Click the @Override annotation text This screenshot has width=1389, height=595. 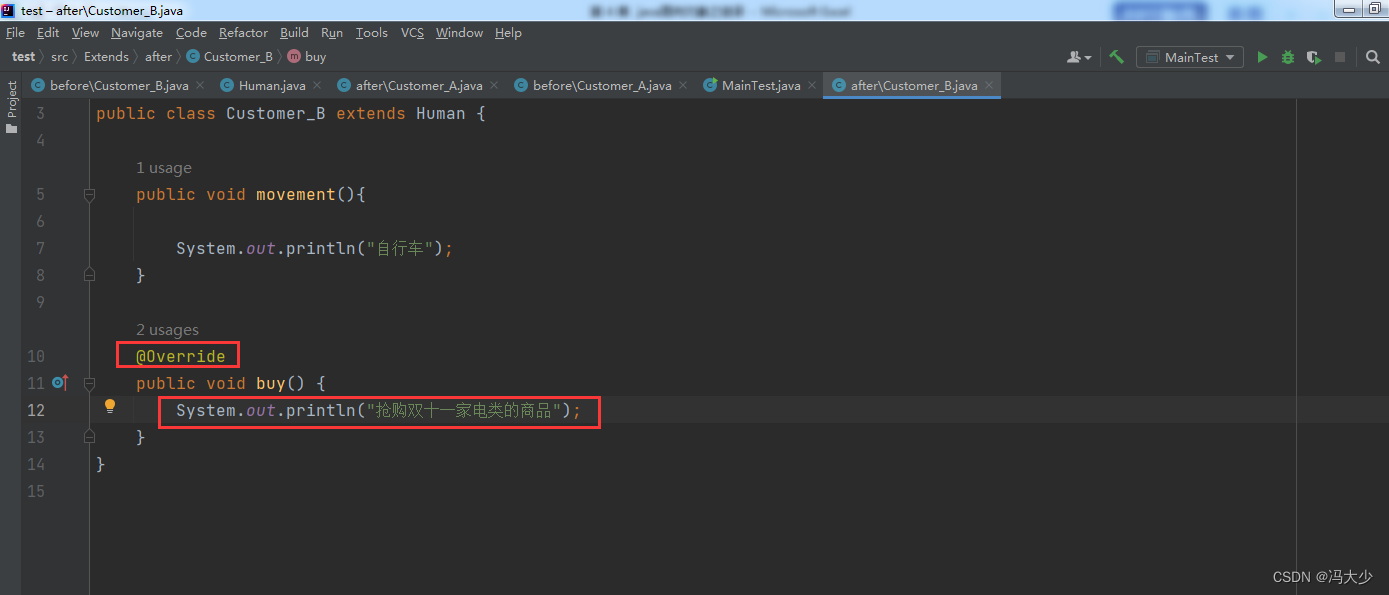coord(181,356)
